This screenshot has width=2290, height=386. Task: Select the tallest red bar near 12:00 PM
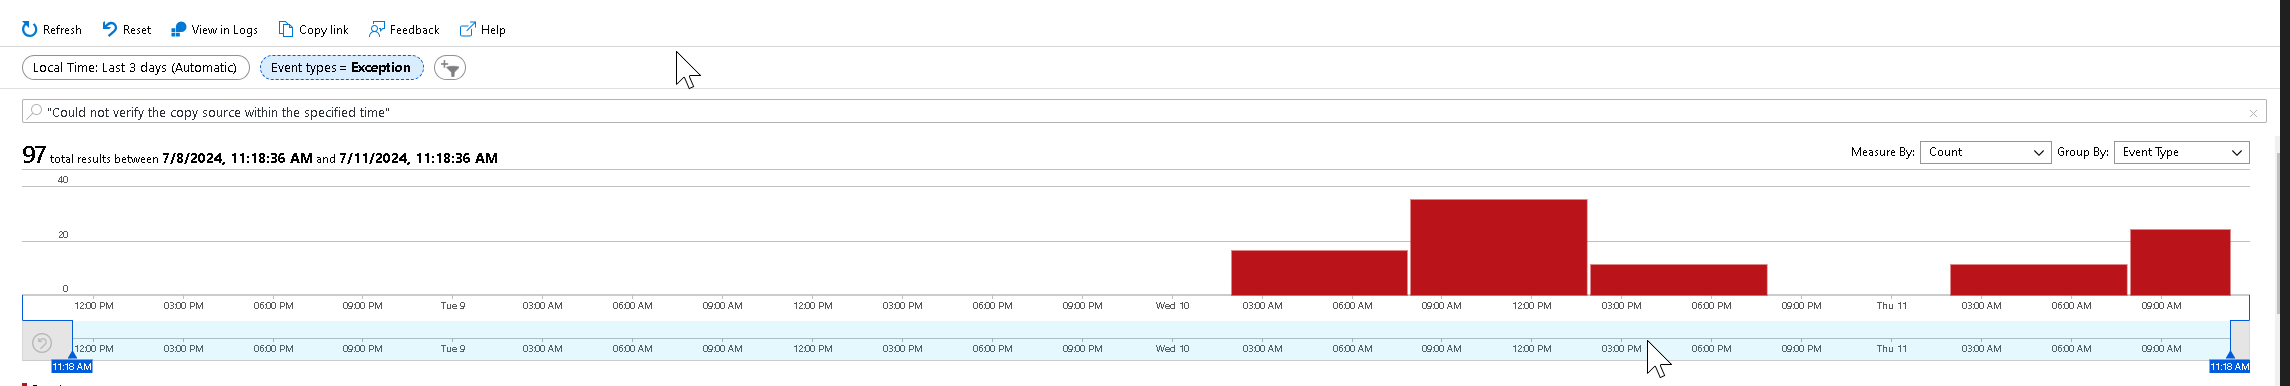[1498, 247]
